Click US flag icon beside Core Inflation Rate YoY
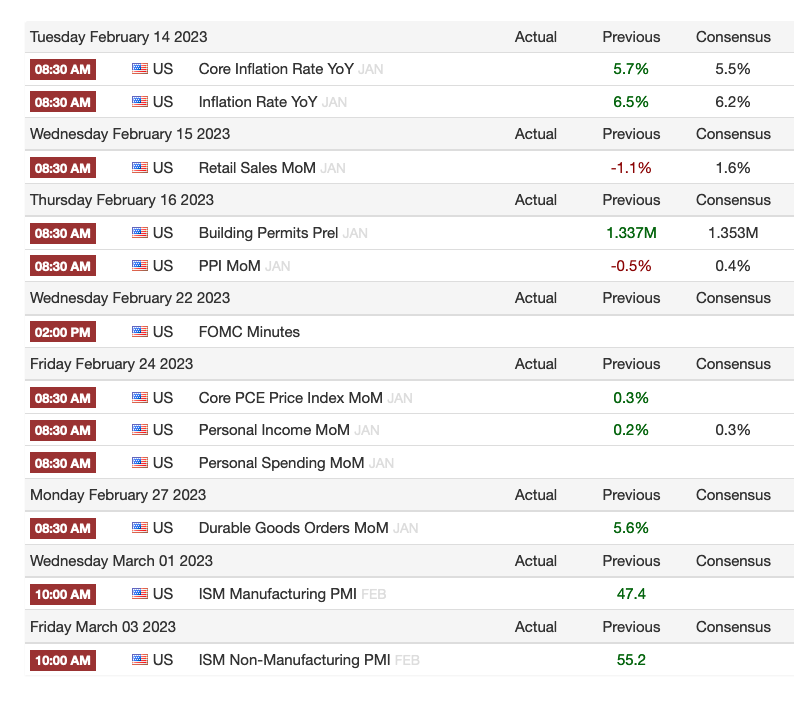The image size is (794, 702). coord(140,68)
